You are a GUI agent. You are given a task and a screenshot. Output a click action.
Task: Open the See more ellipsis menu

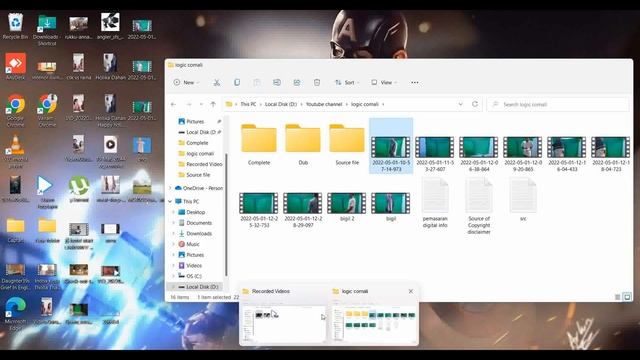pos(415,82)
